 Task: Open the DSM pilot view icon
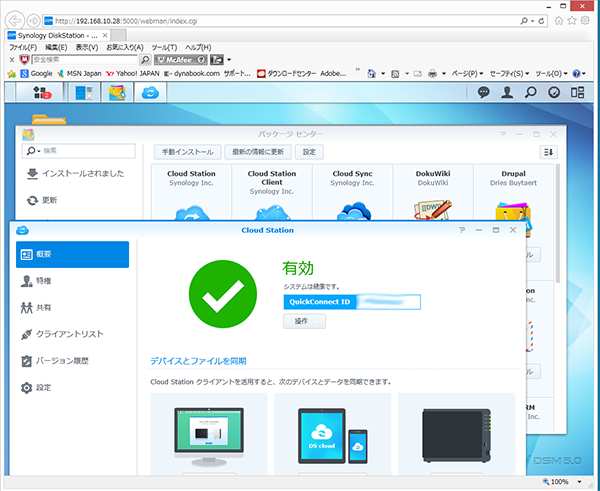[577, 92]
